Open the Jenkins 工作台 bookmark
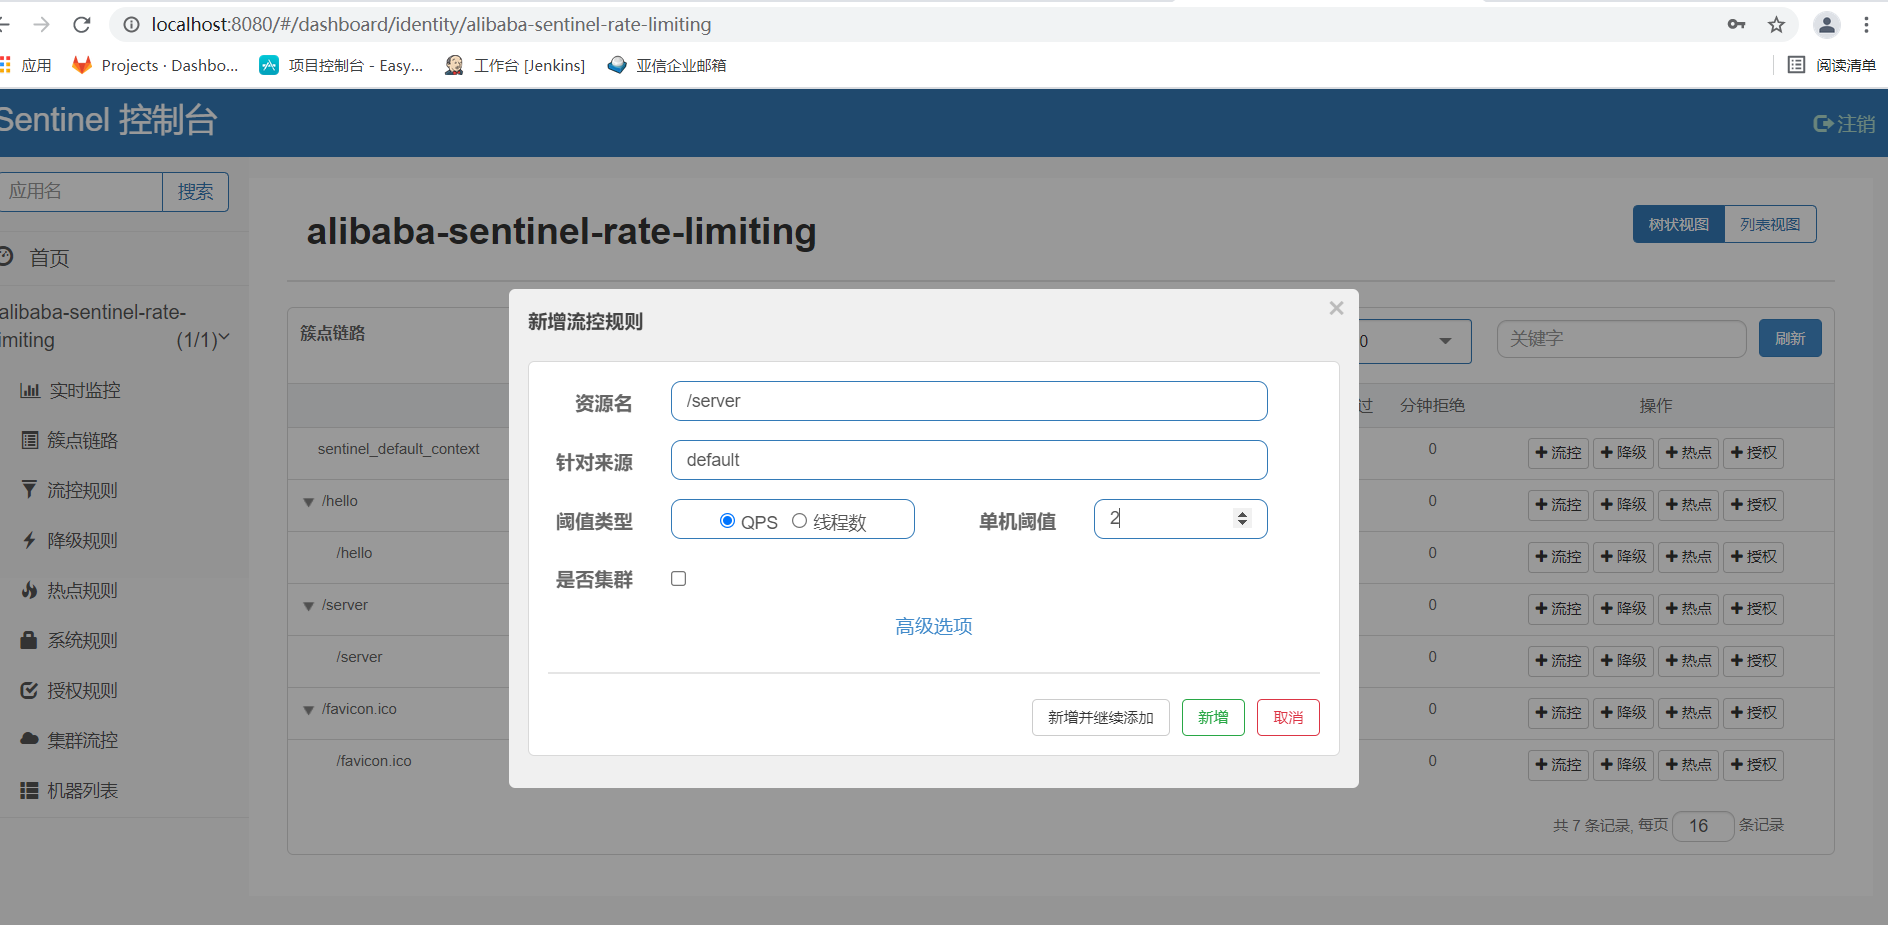1888x925 pixels. point(516,65)
